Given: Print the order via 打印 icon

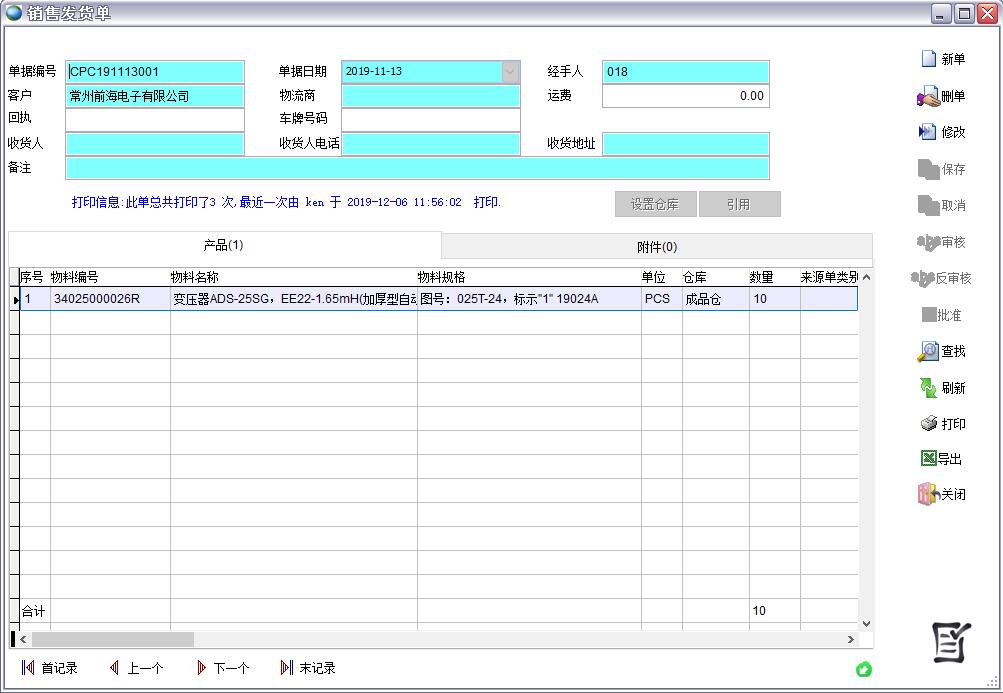Looking at the screenshot, I should click(x=928, y=424).
